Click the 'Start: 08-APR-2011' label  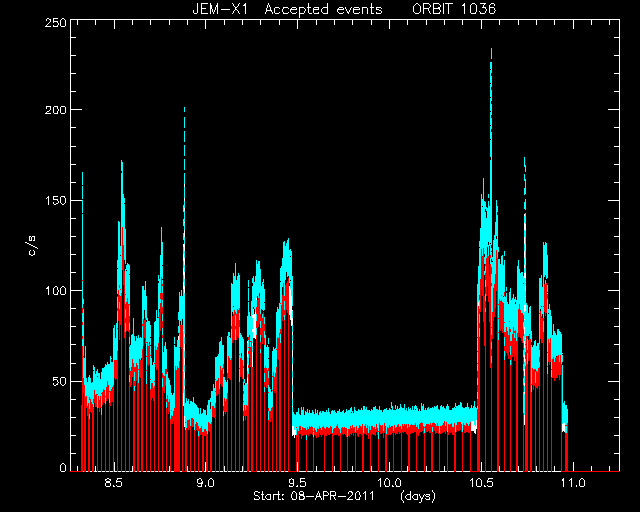point(314,496)
